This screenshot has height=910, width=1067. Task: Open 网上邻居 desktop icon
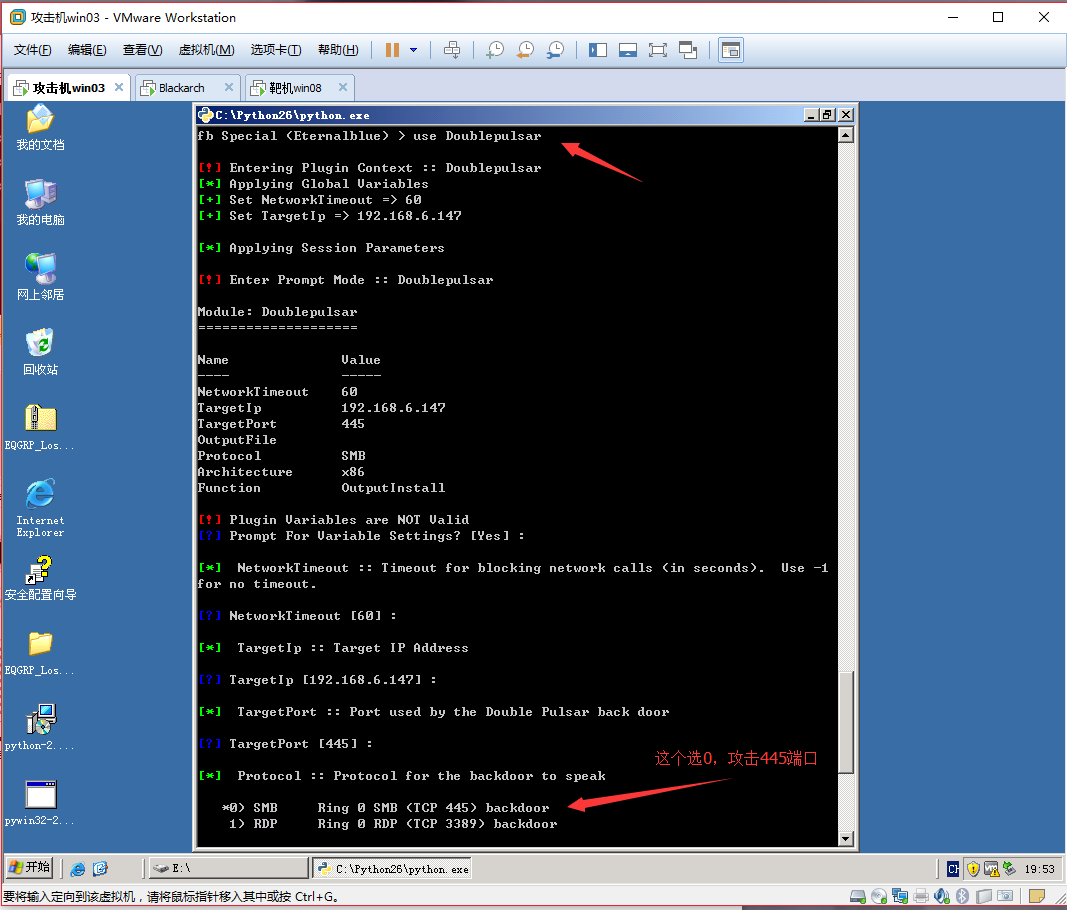pyautogui.click(x=40, y=277)
